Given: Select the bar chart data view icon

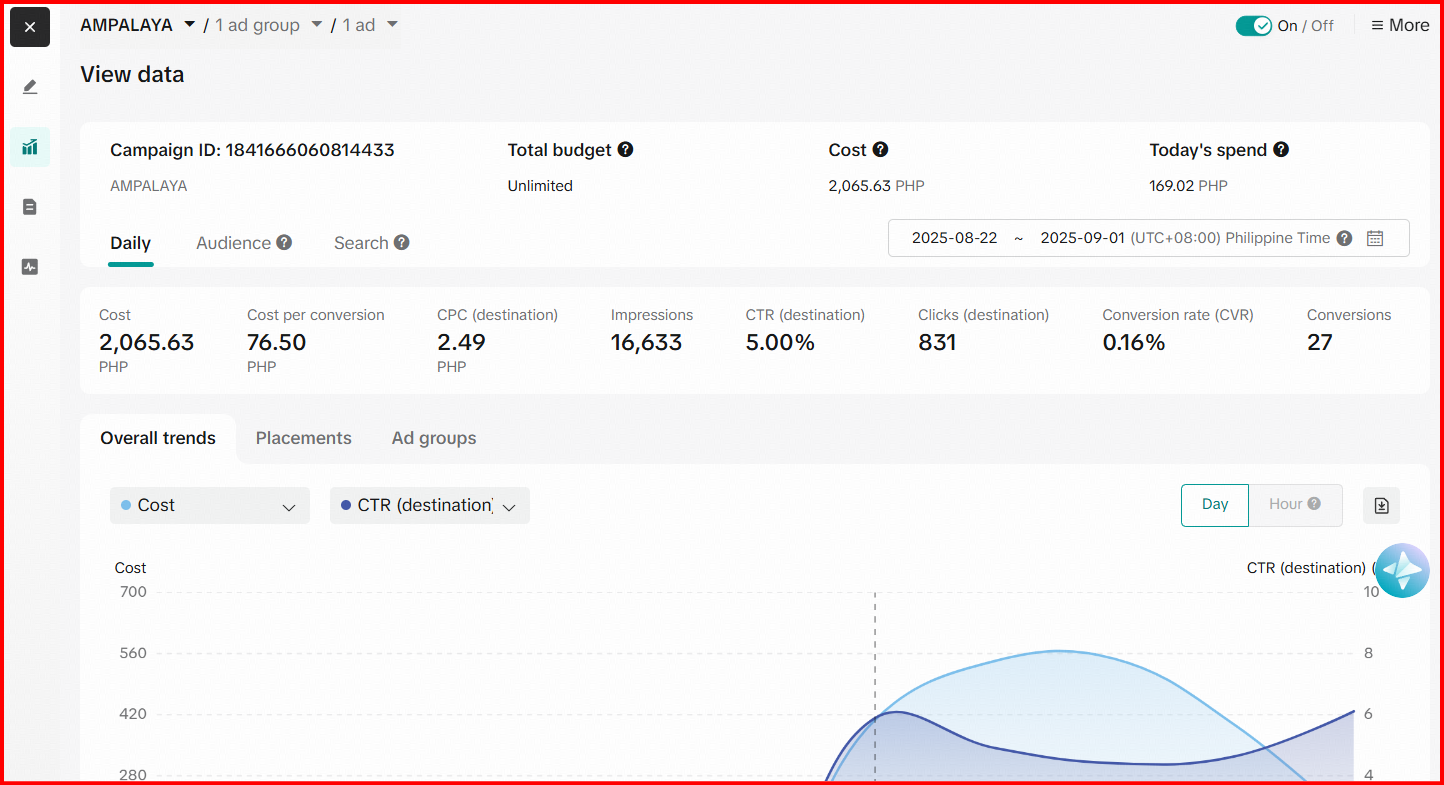Looking at the screenshot, I should tap(30, 147).
